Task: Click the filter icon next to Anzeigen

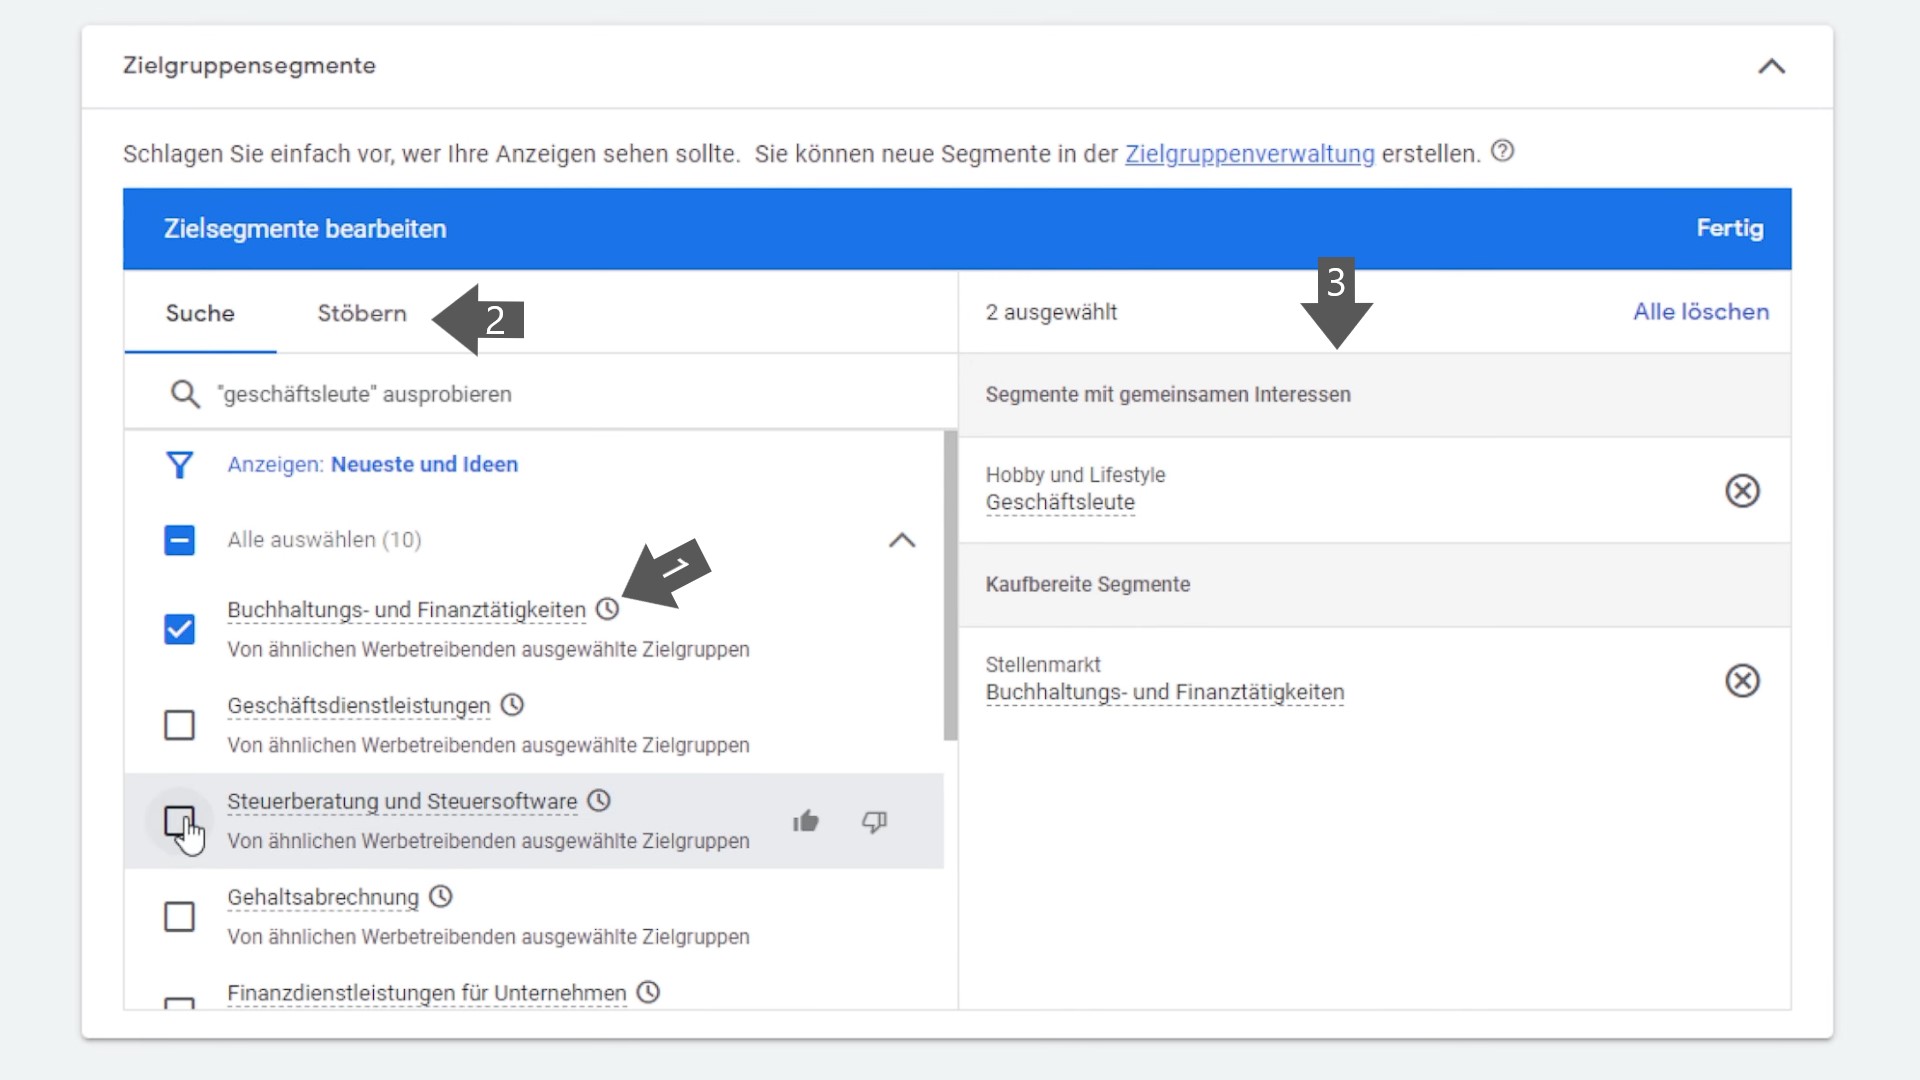Action: [x=179, y=464]
